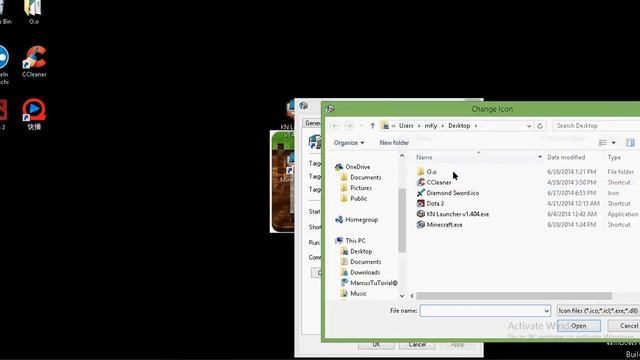Click the navigation pane vertical scrollbar thumb
640x360 pixels.
[402, 220]
